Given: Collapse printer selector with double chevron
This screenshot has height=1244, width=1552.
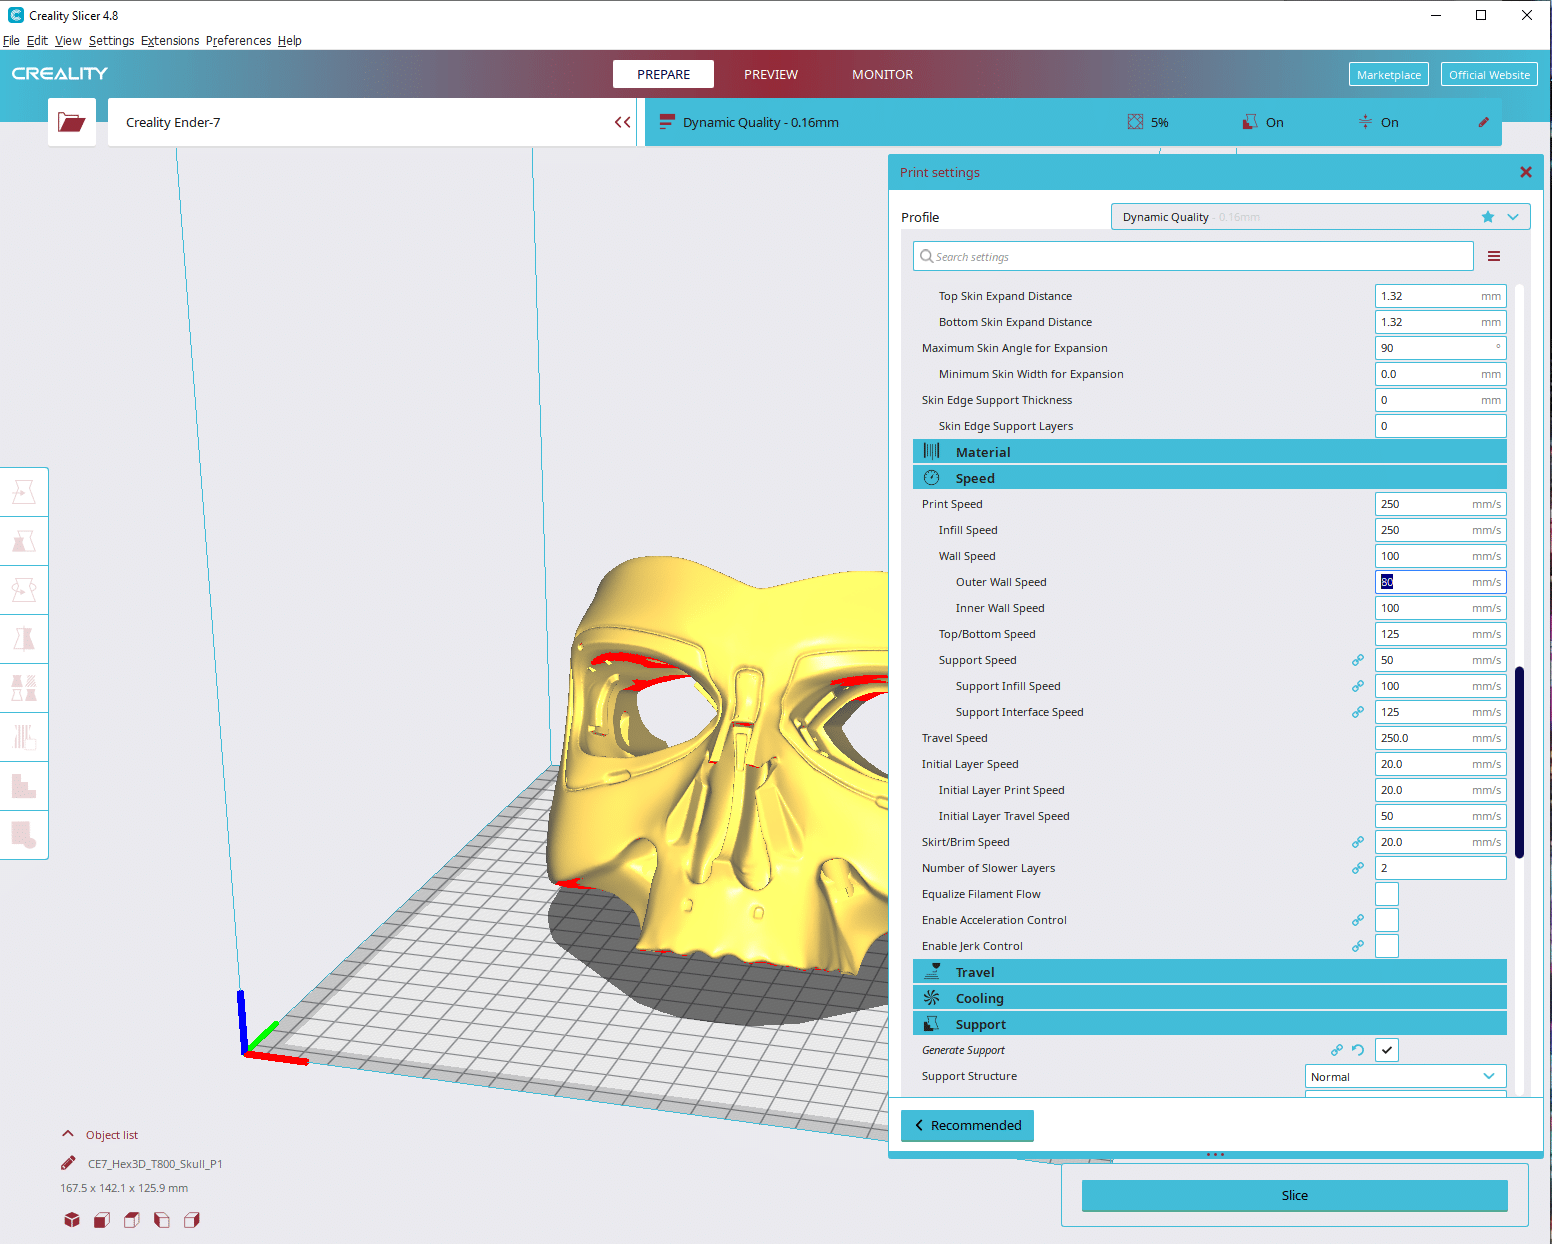Looking at the screenshot, I should tap(622, 122).
